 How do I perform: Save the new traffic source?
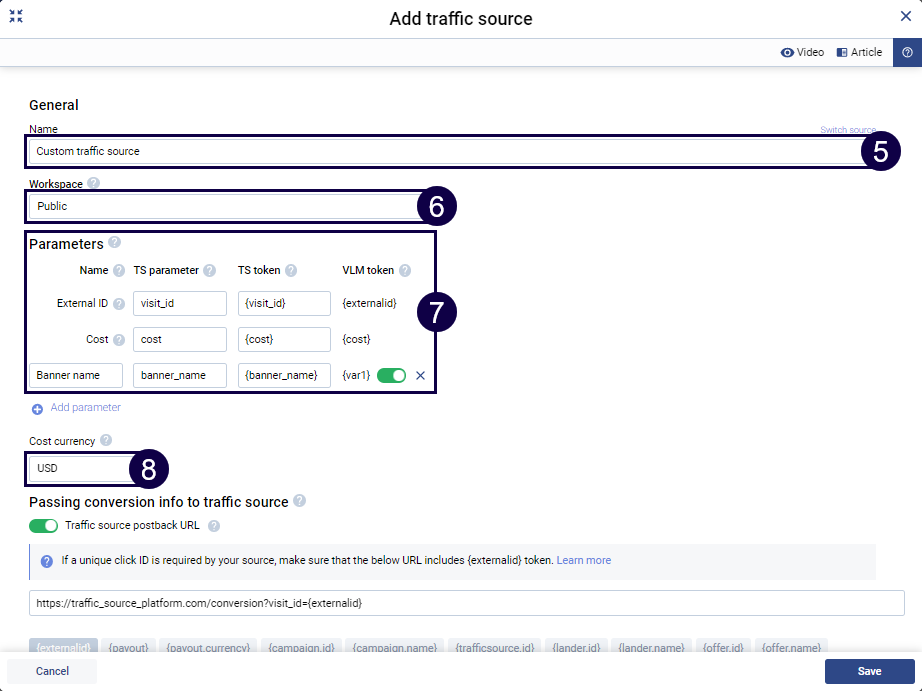click(869, 671)
